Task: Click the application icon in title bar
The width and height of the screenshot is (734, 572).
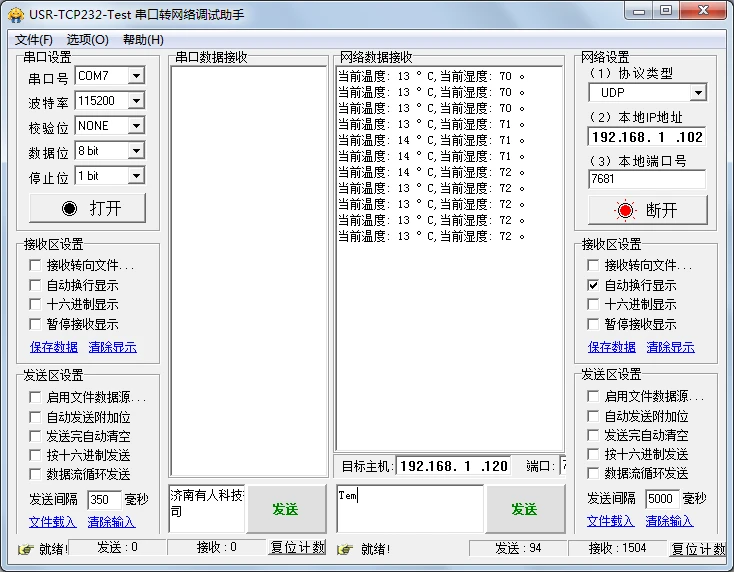Action: pos(15,15)
